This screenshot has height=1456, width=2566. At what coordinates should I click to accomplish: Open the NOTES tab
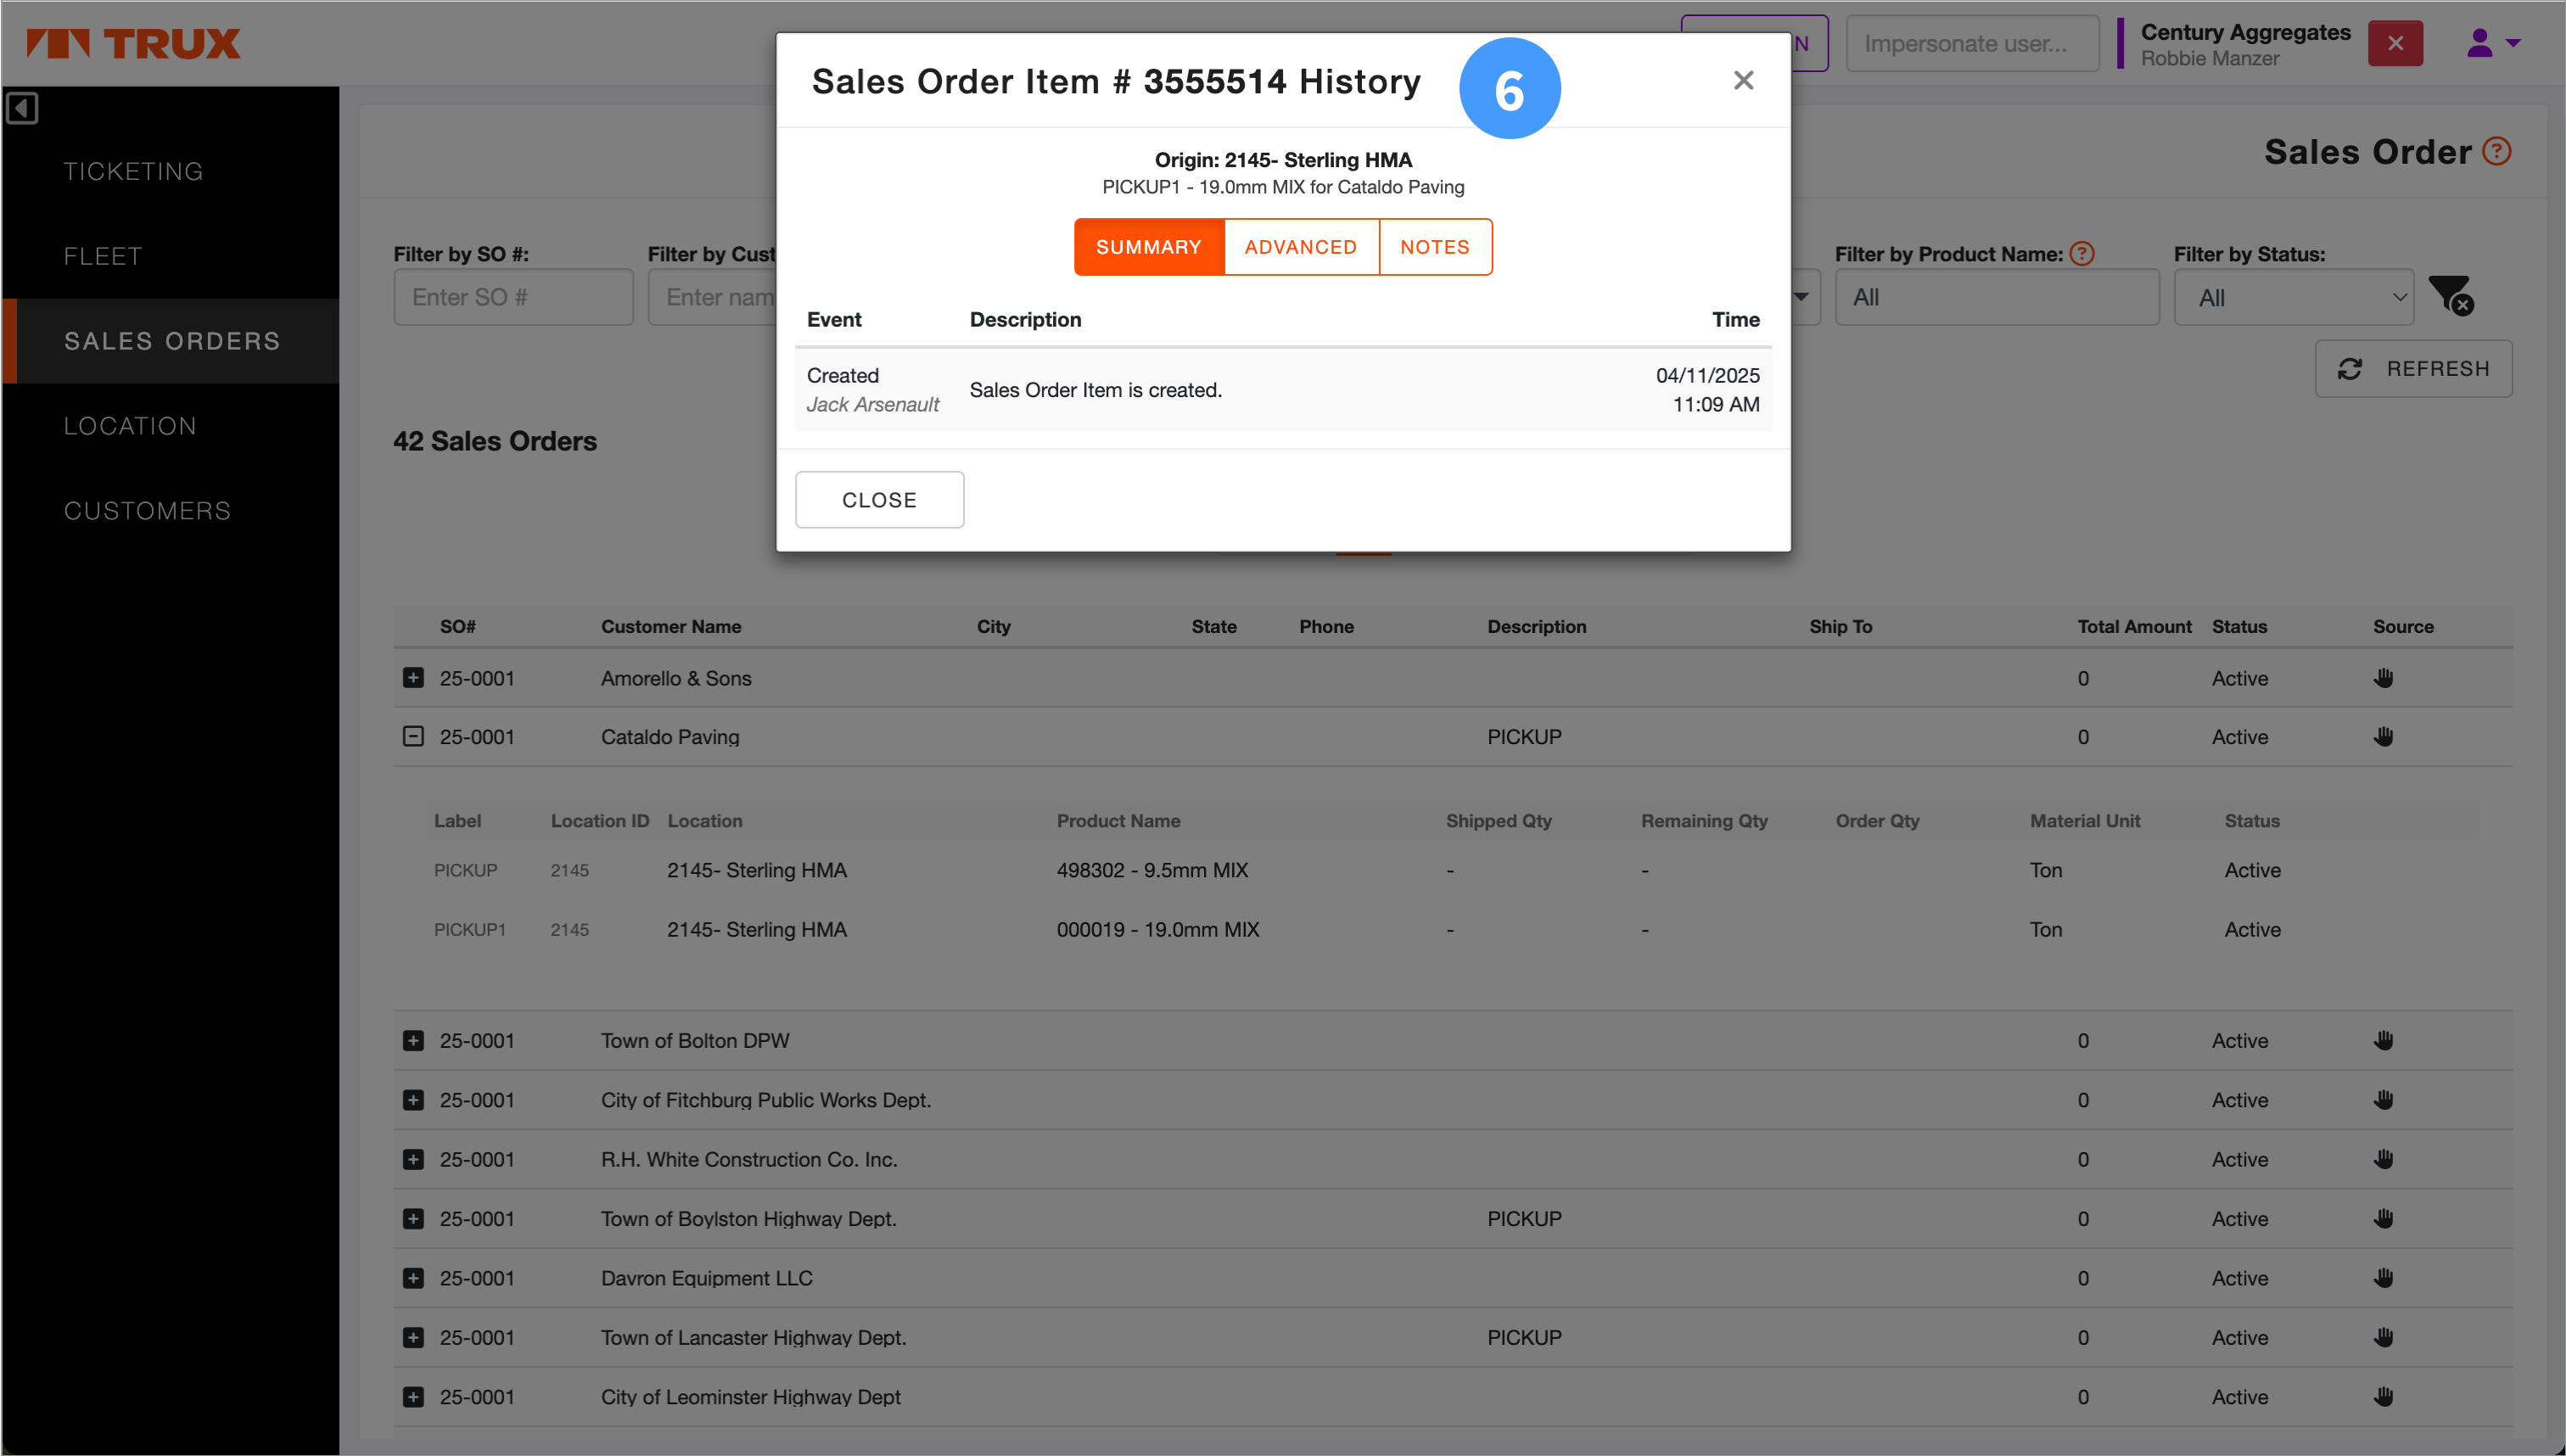[x=1434, y=247]
